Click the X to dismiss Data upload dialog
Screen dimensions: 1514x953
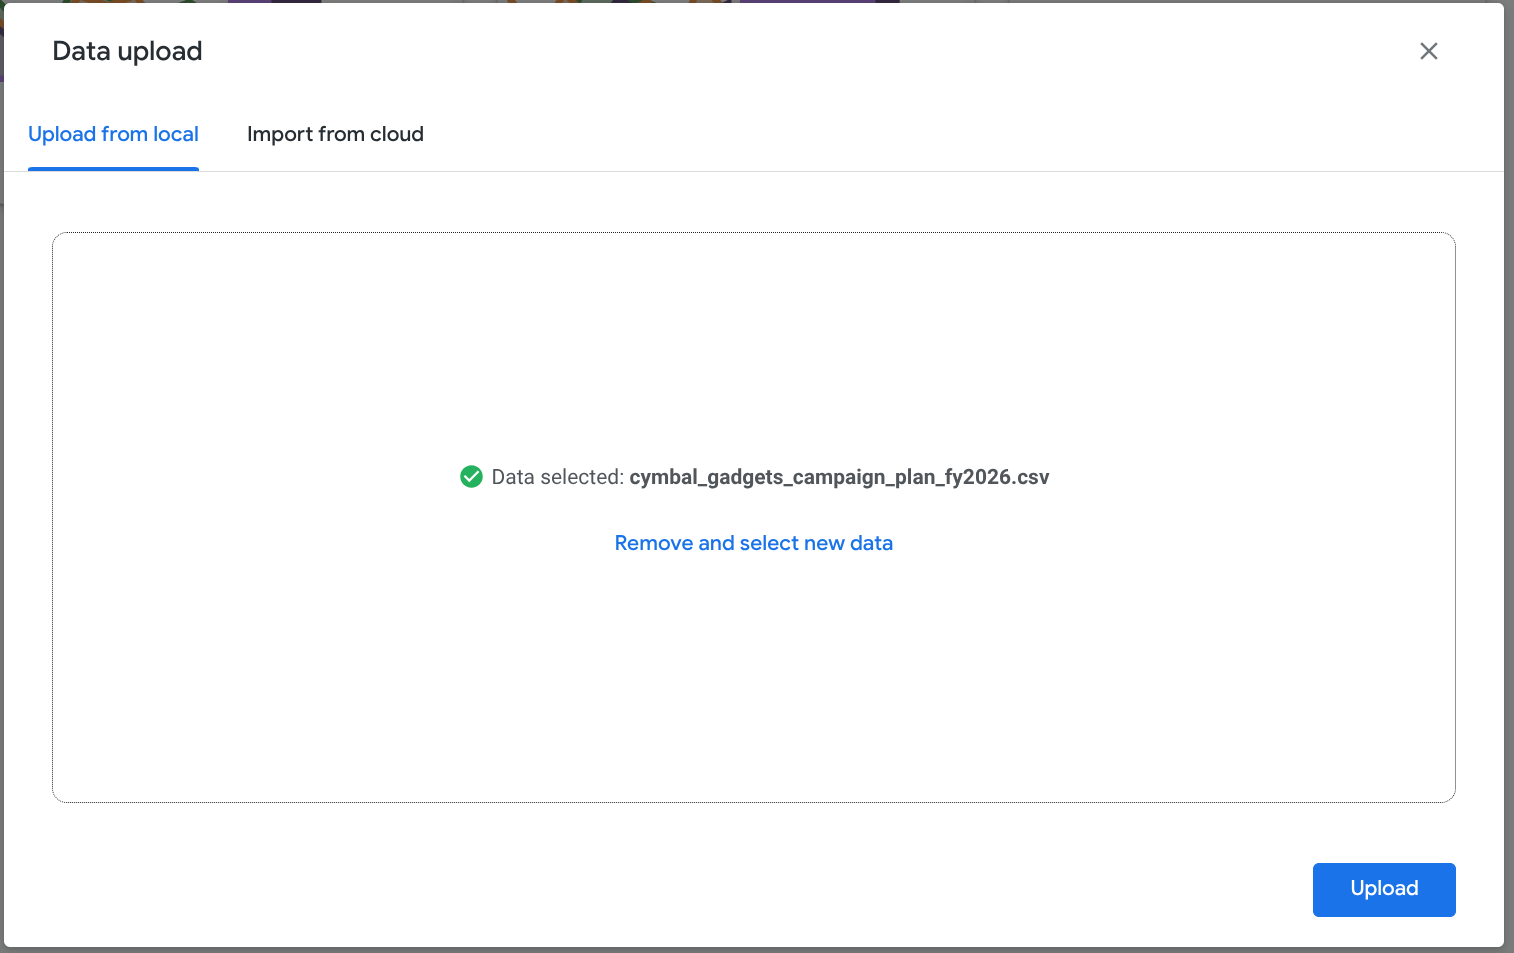point(1429,51)
